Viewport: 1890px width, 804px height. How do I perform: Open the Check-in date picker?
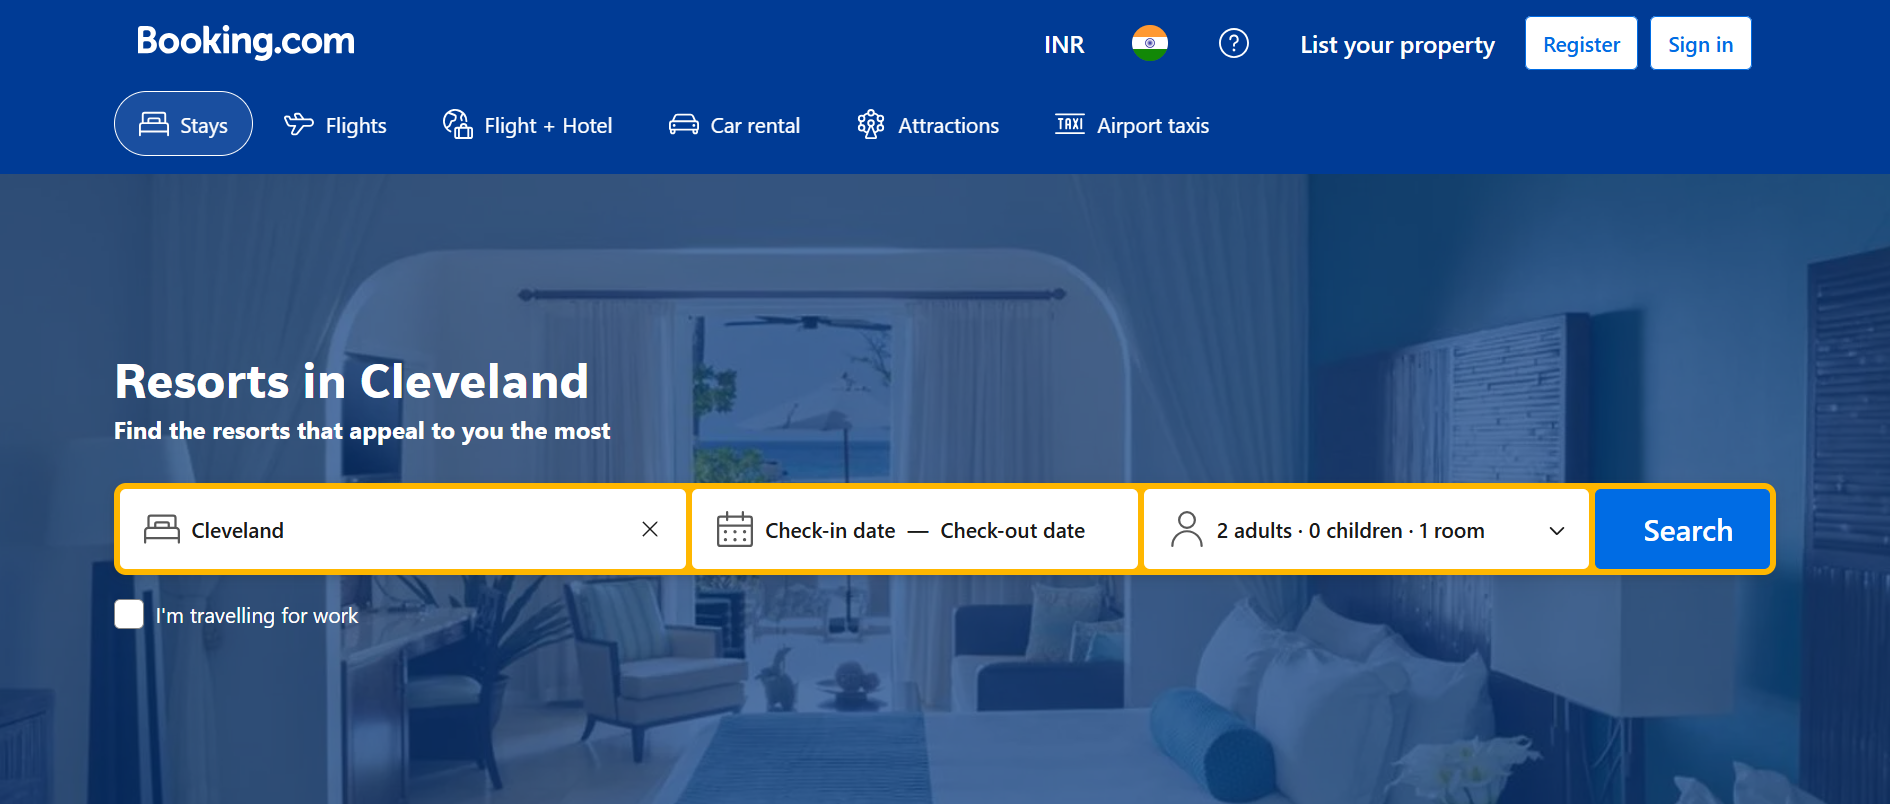point(830,530)
